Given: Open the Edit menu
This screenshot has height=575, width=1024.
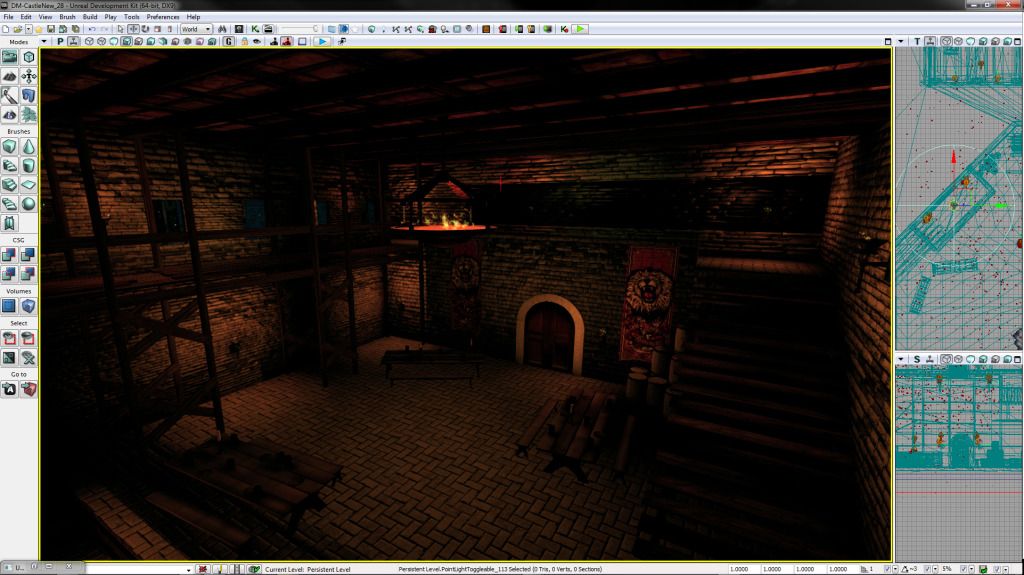Looking at the screenshot, I should 25,17.
